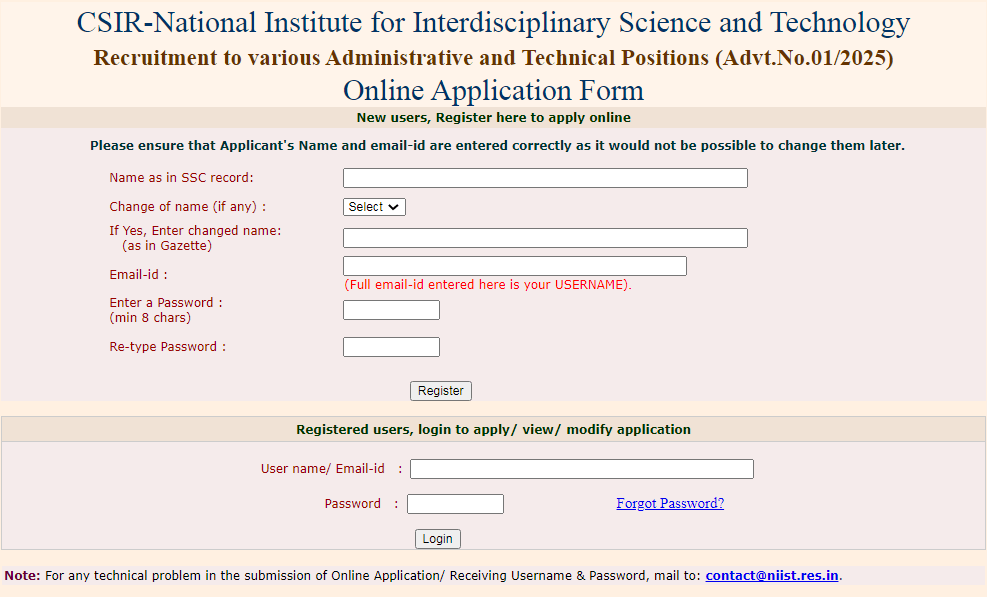Focus the login Password field
The height and width of the screenshot is (597, 987).
click(455, 504)
